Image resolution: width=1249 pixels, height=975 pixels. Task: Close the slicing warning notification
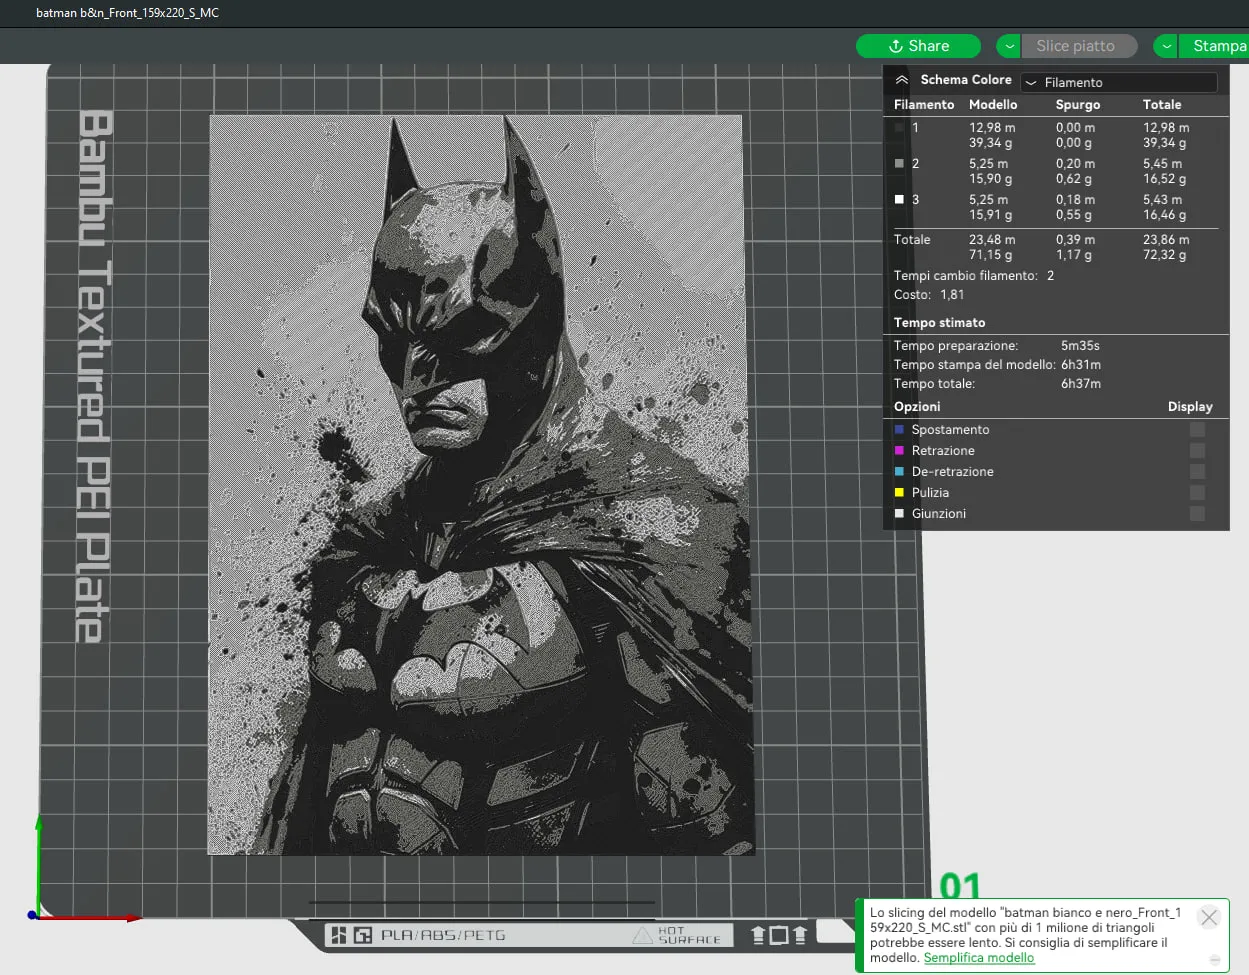click(x=1209, y=917)
